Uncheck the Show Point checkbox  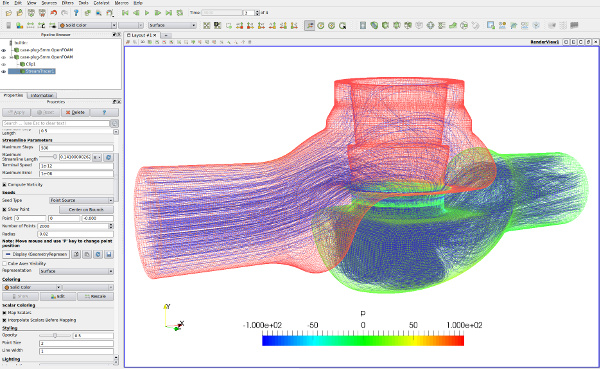tap(5, 209)
